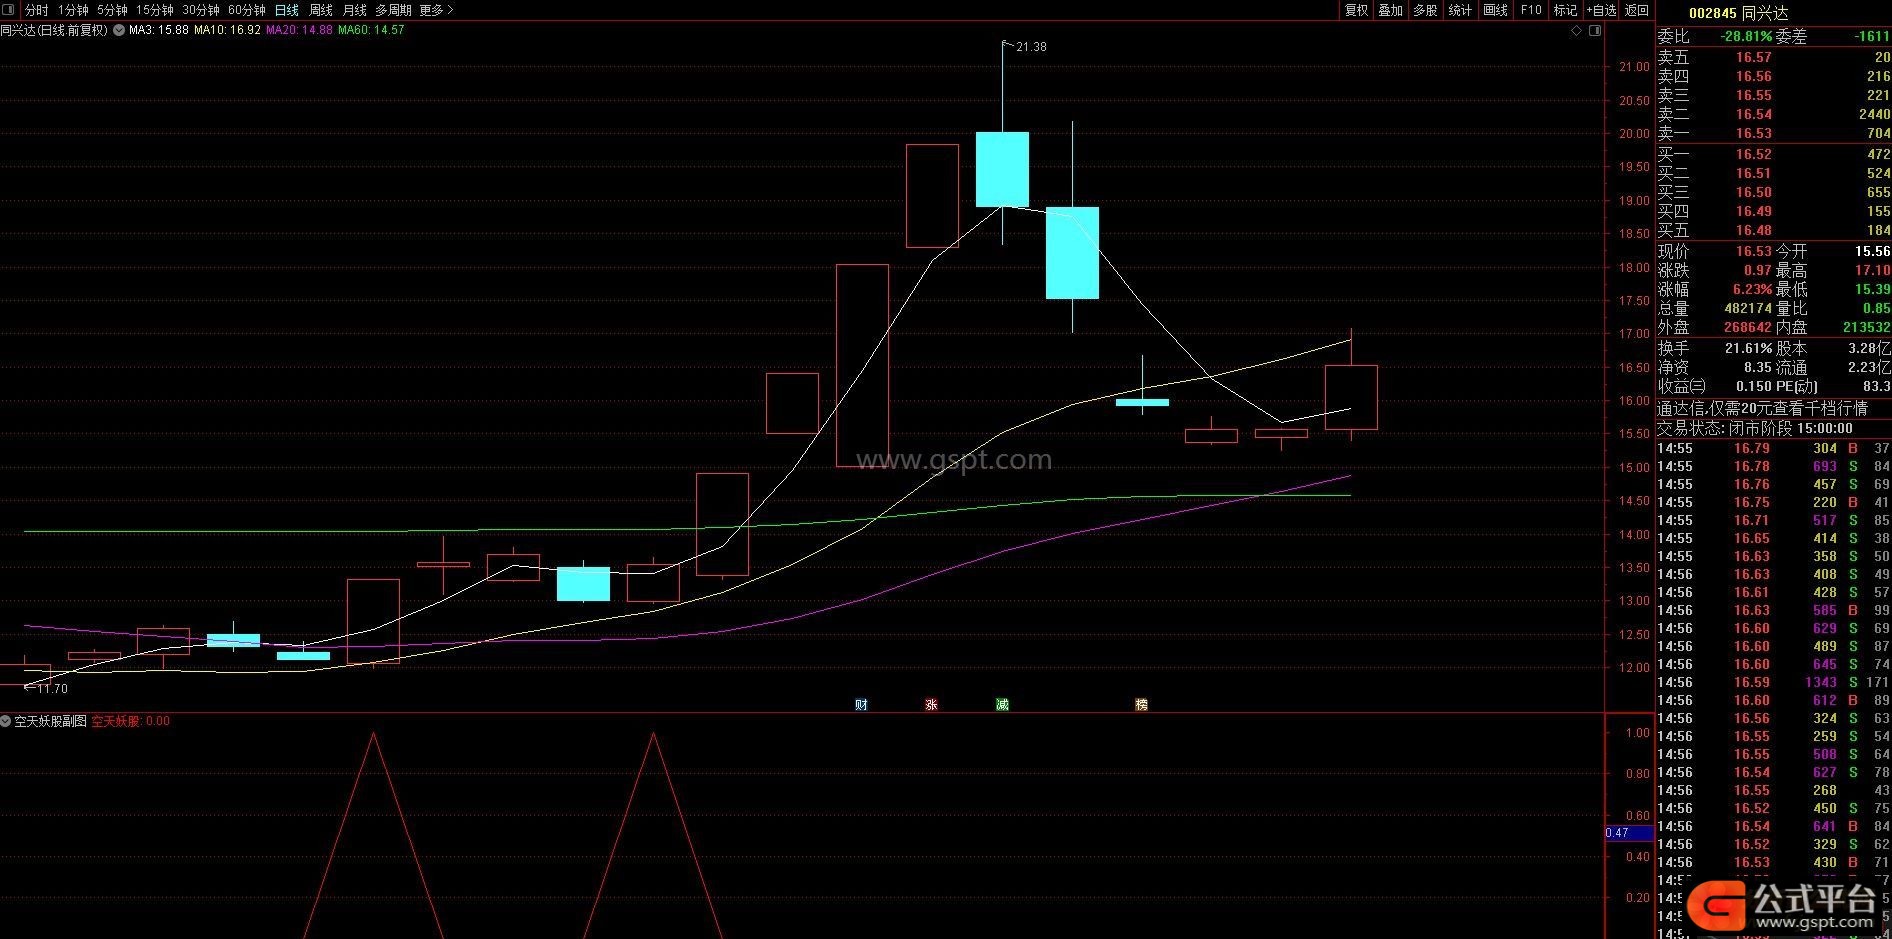Image resolution: width=1892 pixels, height=939 pixels.
Task: Click the 复权 toolbar button
Action: tap(1356, 10)
